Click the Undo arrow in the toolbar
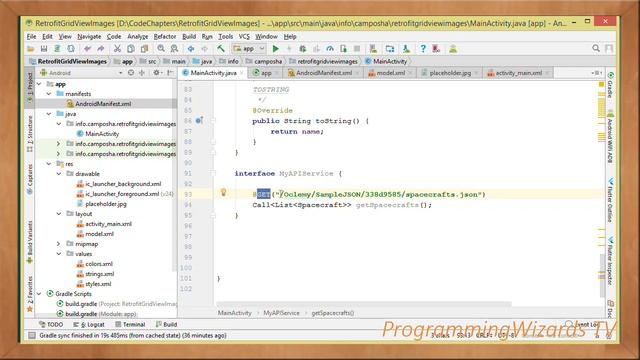 [x=87, y=49]
